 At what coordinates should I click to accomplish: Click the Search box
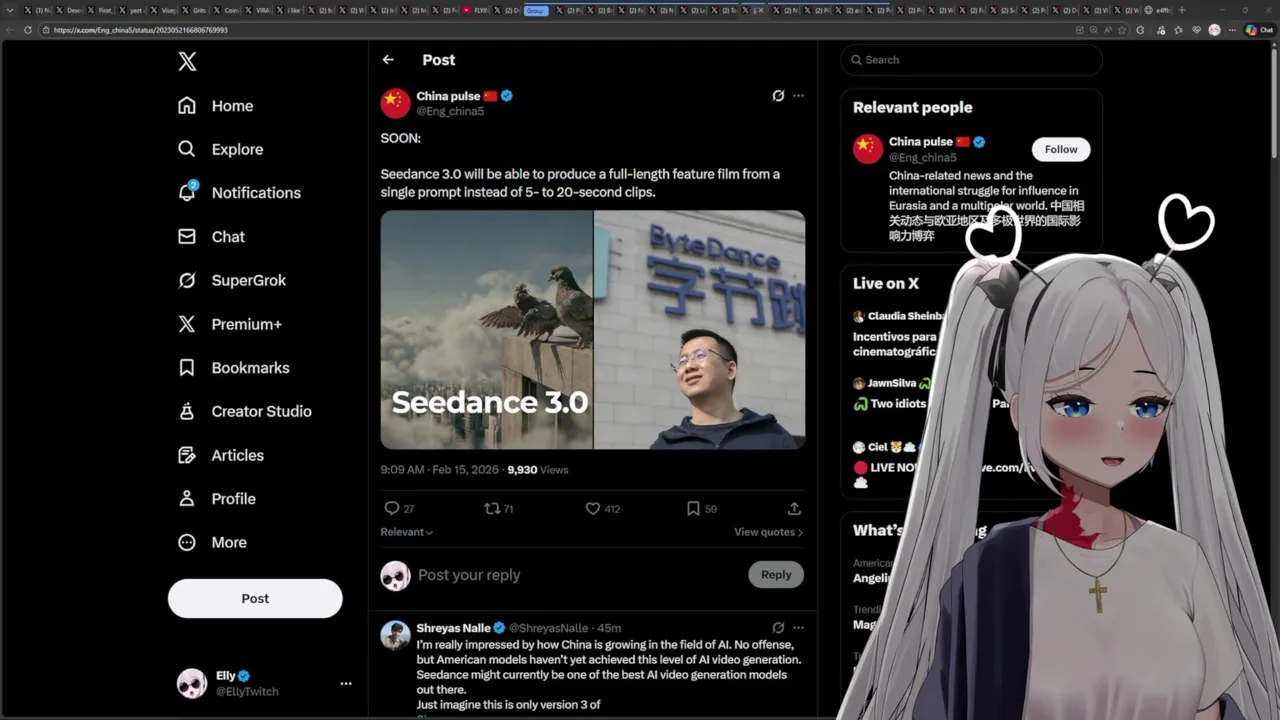pos(971,60)
